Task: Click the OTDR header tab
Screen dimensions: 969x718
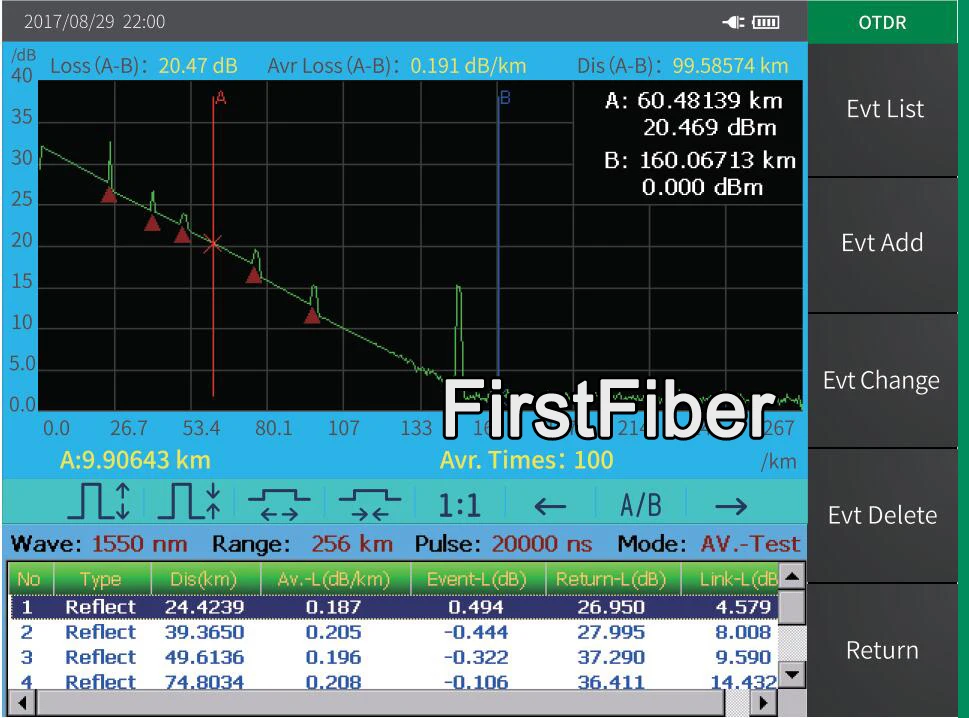Action: tap(882, 22)
